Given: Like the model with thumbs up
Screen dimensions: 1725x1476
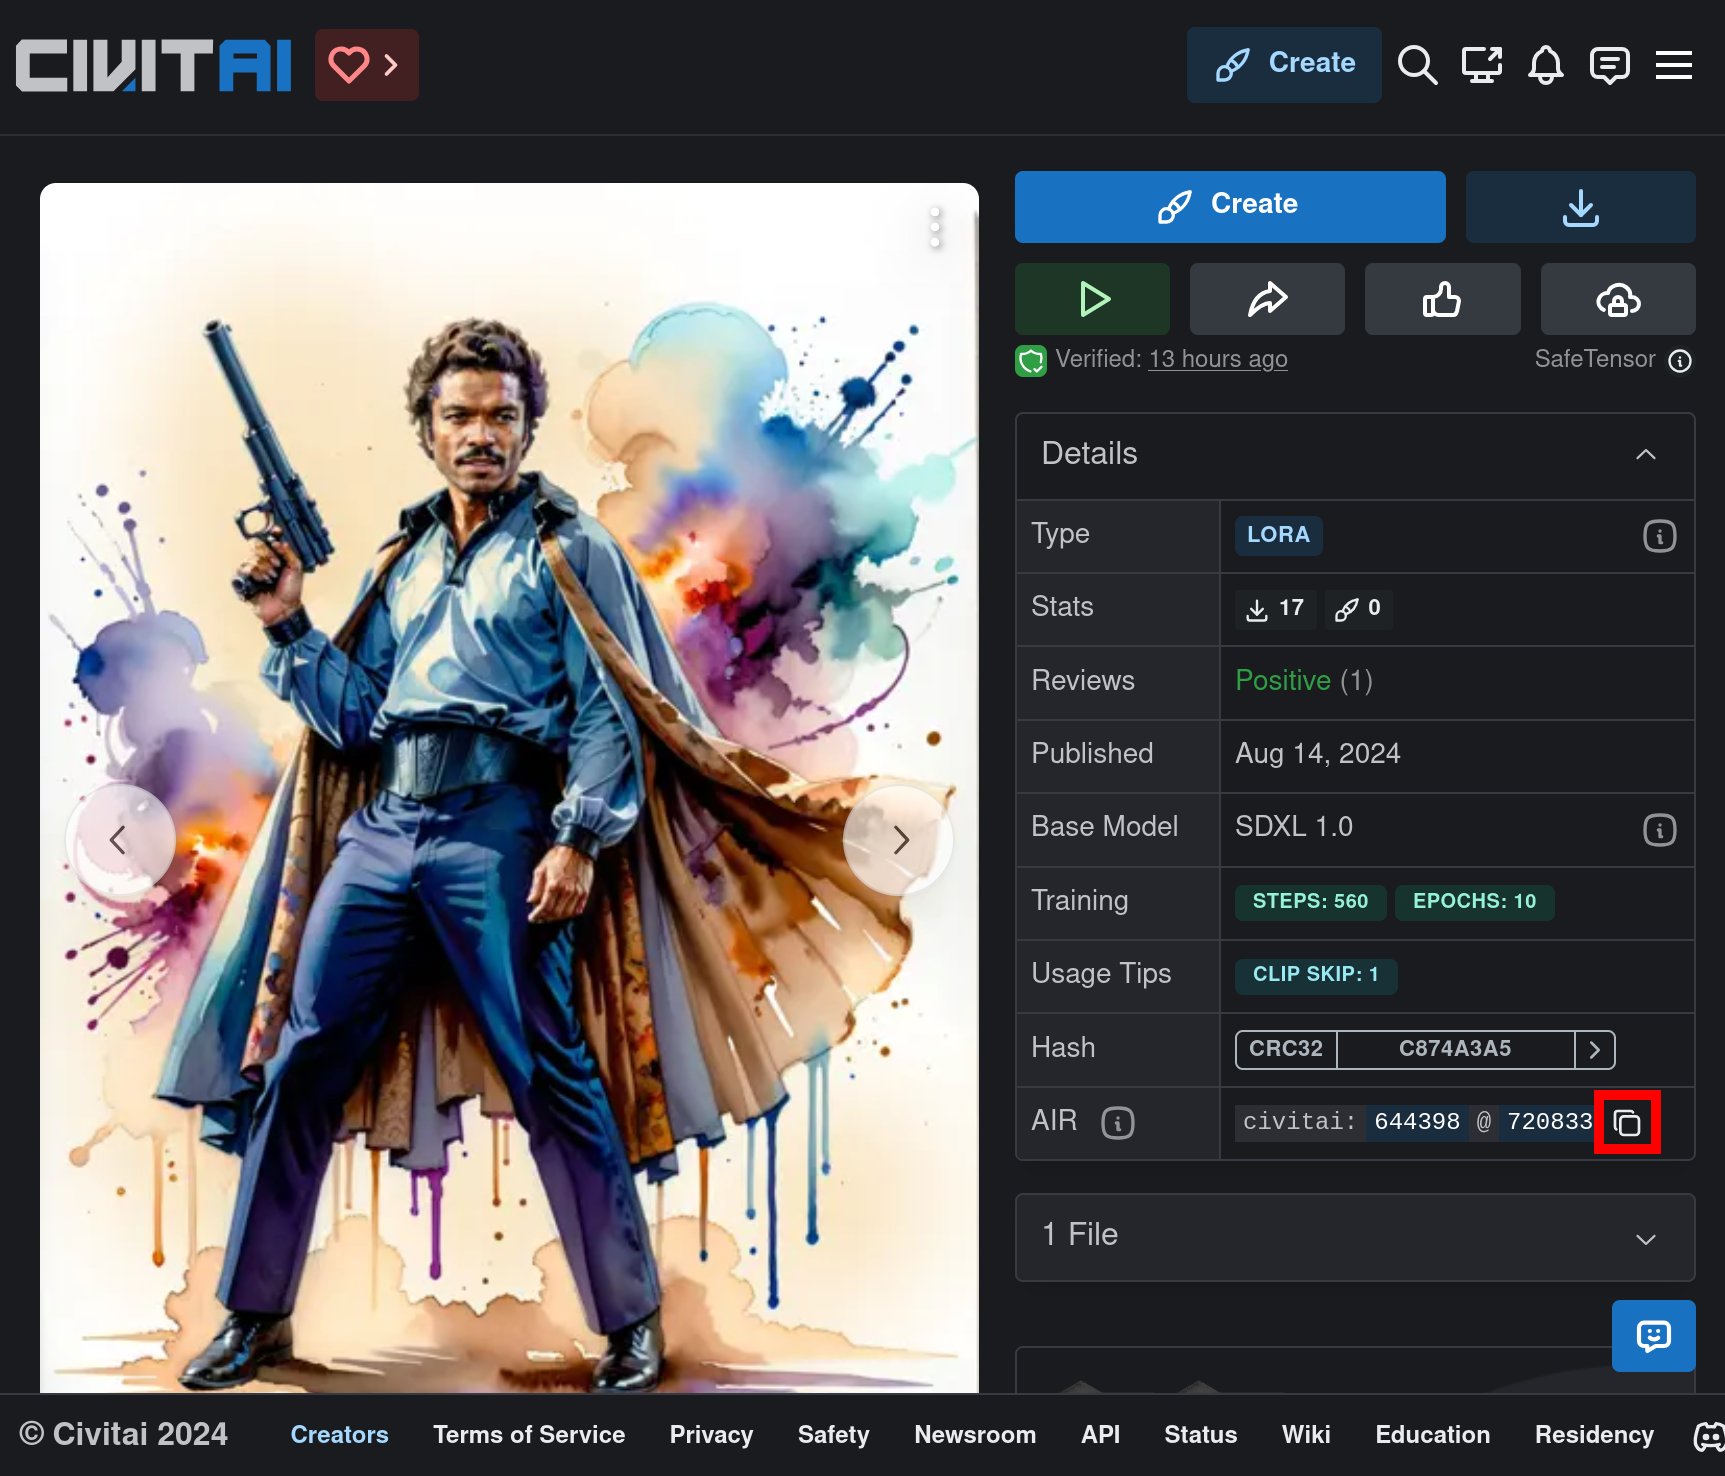Looking at the screenshot, I should pyautogui.click(x=1442, y=299).
